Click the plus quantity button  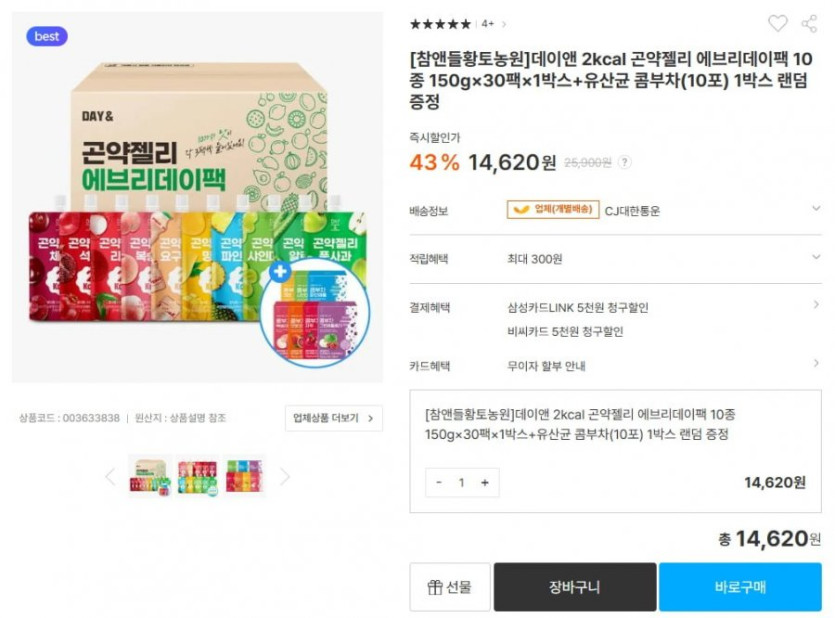point(485,482)
